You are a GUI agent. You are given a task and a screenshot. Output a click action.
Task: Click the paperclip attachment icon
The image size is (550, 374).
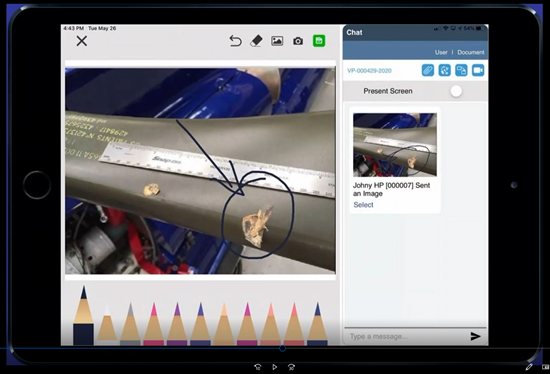[428, 70]
